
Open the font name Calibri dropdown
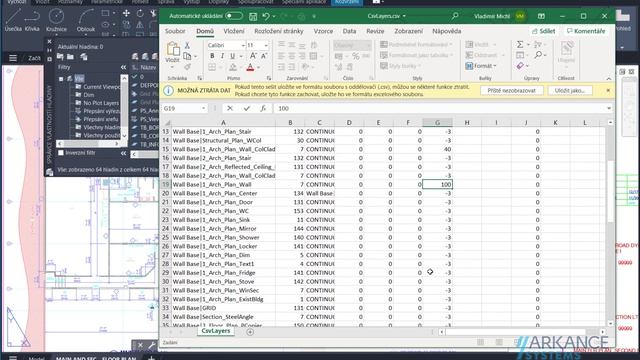point(243,45)
